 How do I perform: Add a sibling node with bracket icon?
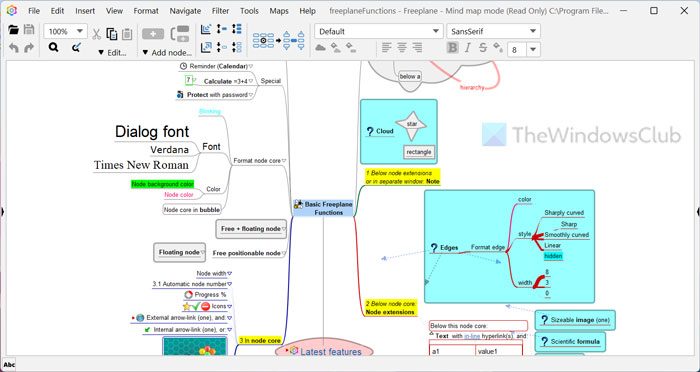(180, 34)
